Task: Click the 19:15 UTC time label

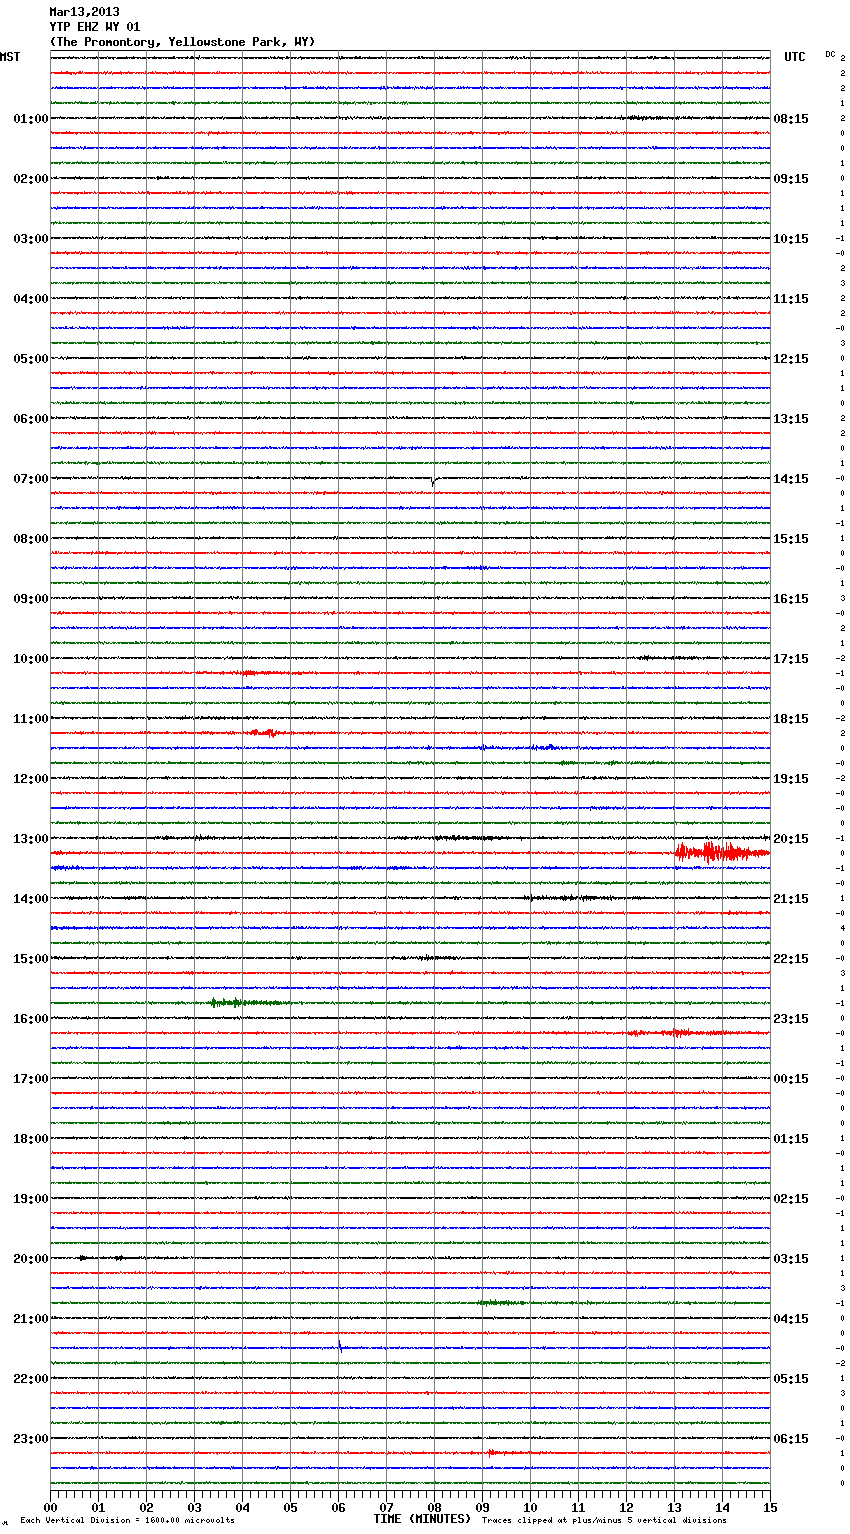Action: (x=791, y=779)
